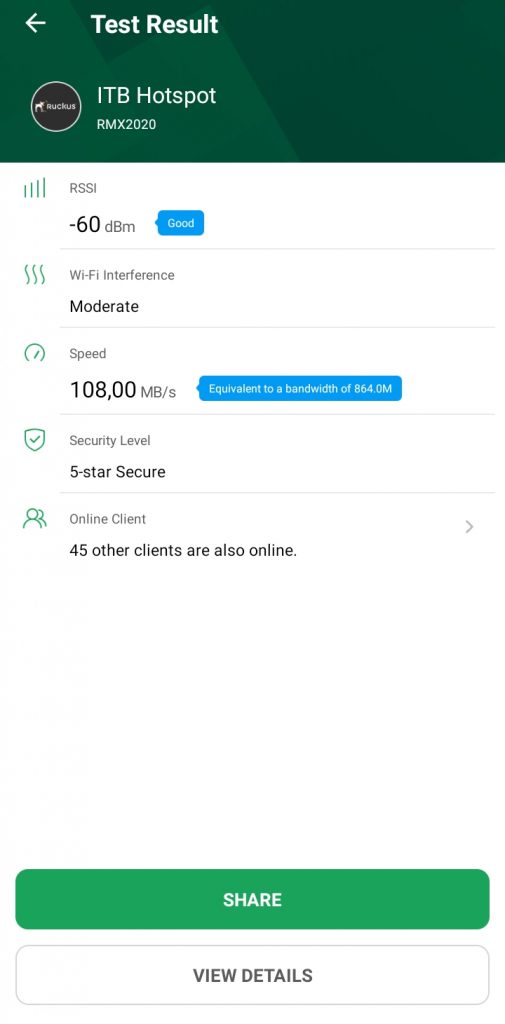505x1024 pixels.
Task: Tap the Ruckus router logo
Action: coord(56,106)
